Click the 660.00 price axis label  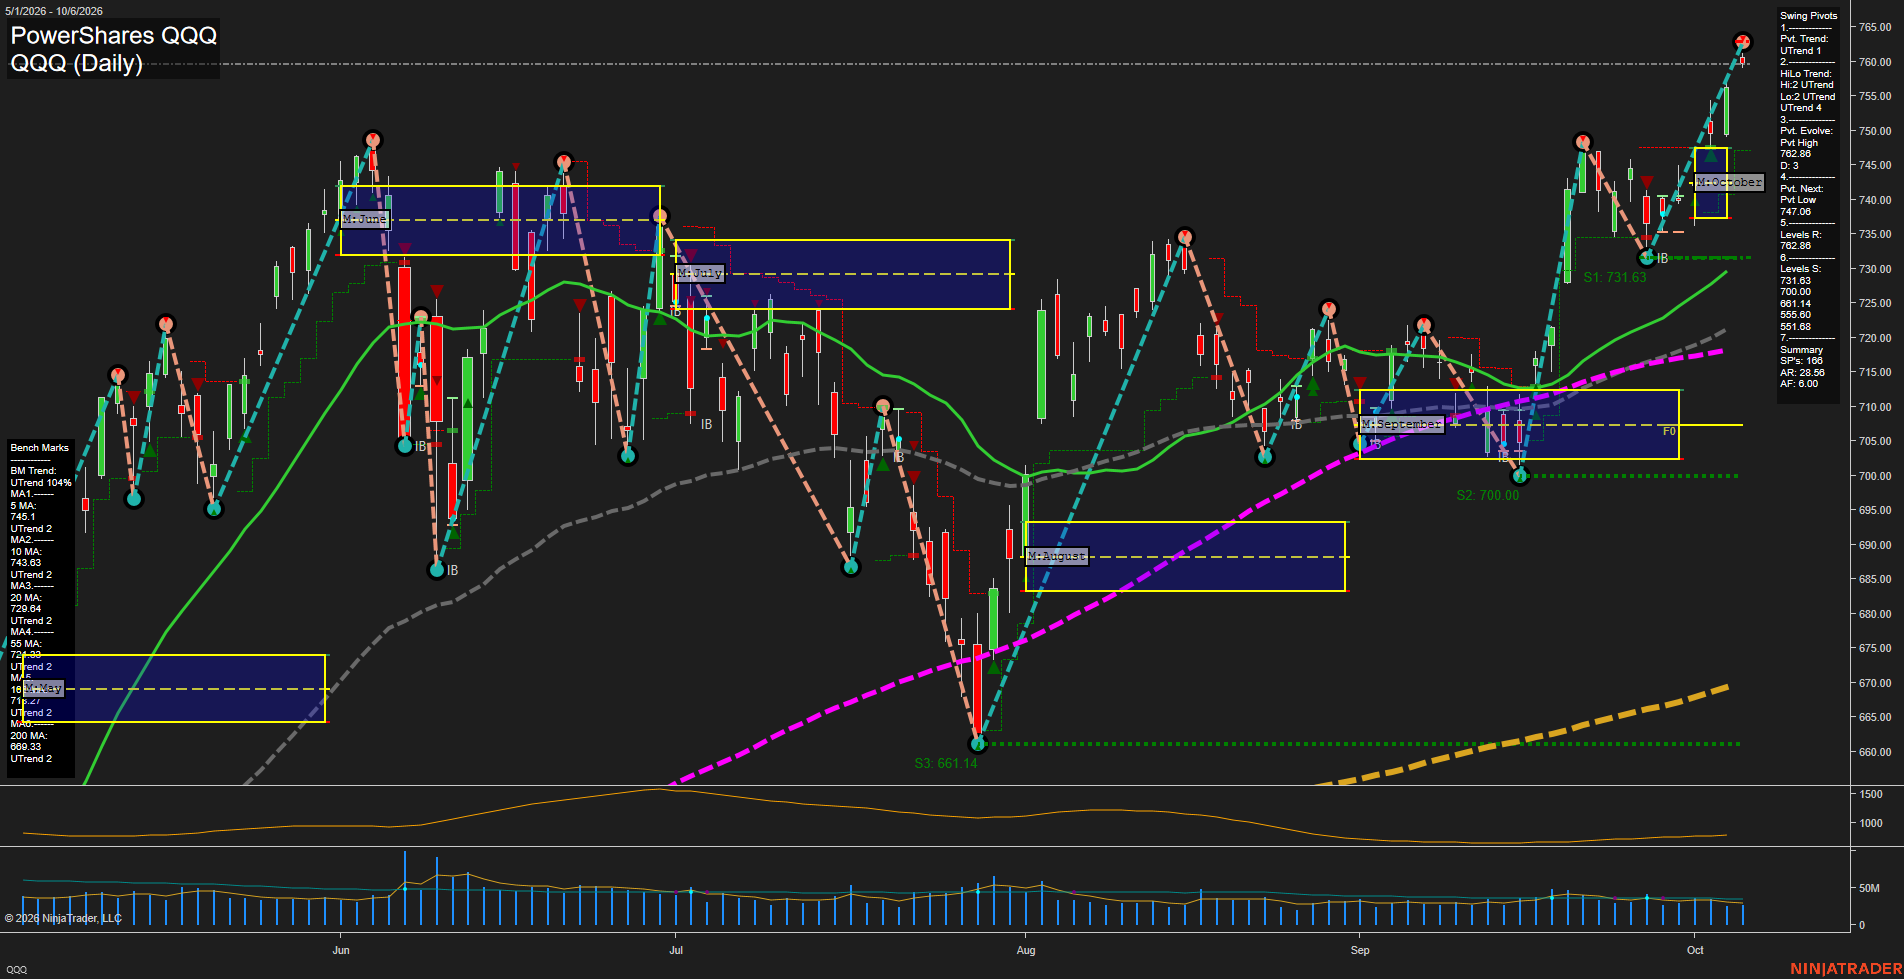1875,753
